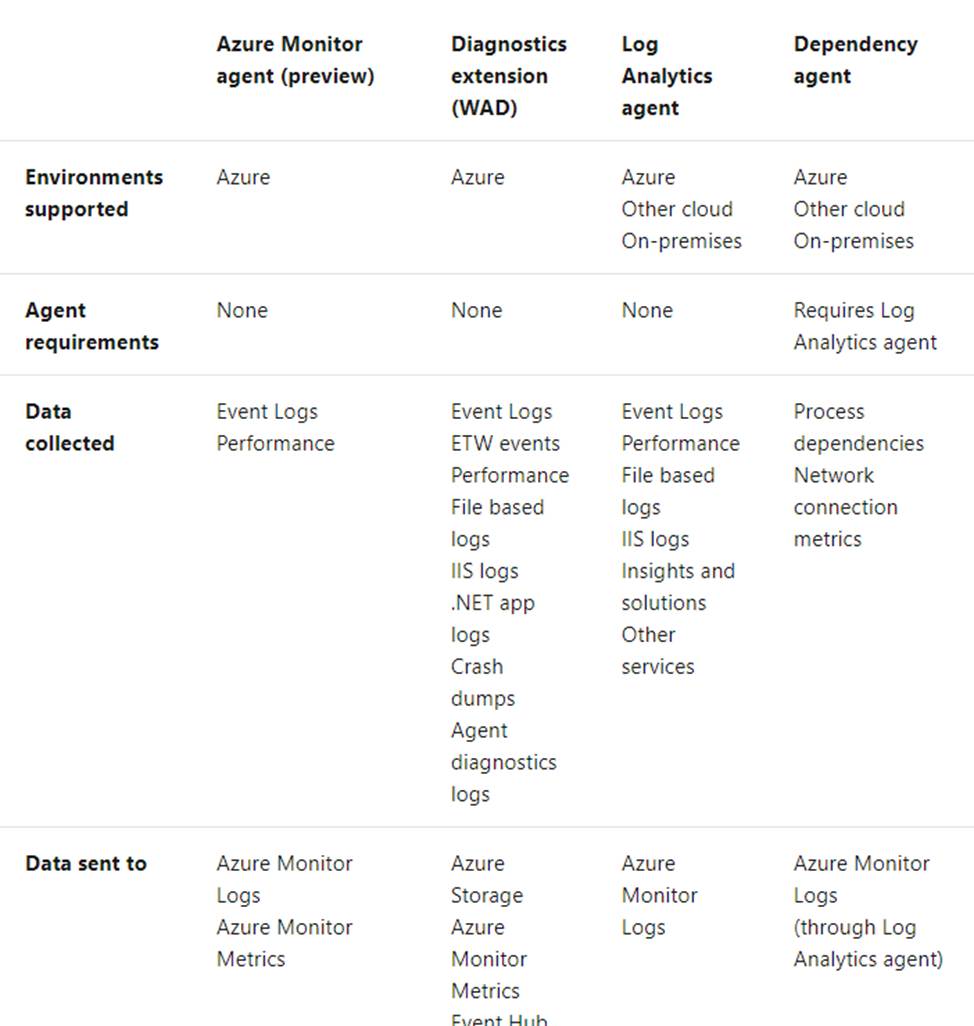974x1026 pixels.
Task: Select the Environments supported row header
Action: coord(94,193)
